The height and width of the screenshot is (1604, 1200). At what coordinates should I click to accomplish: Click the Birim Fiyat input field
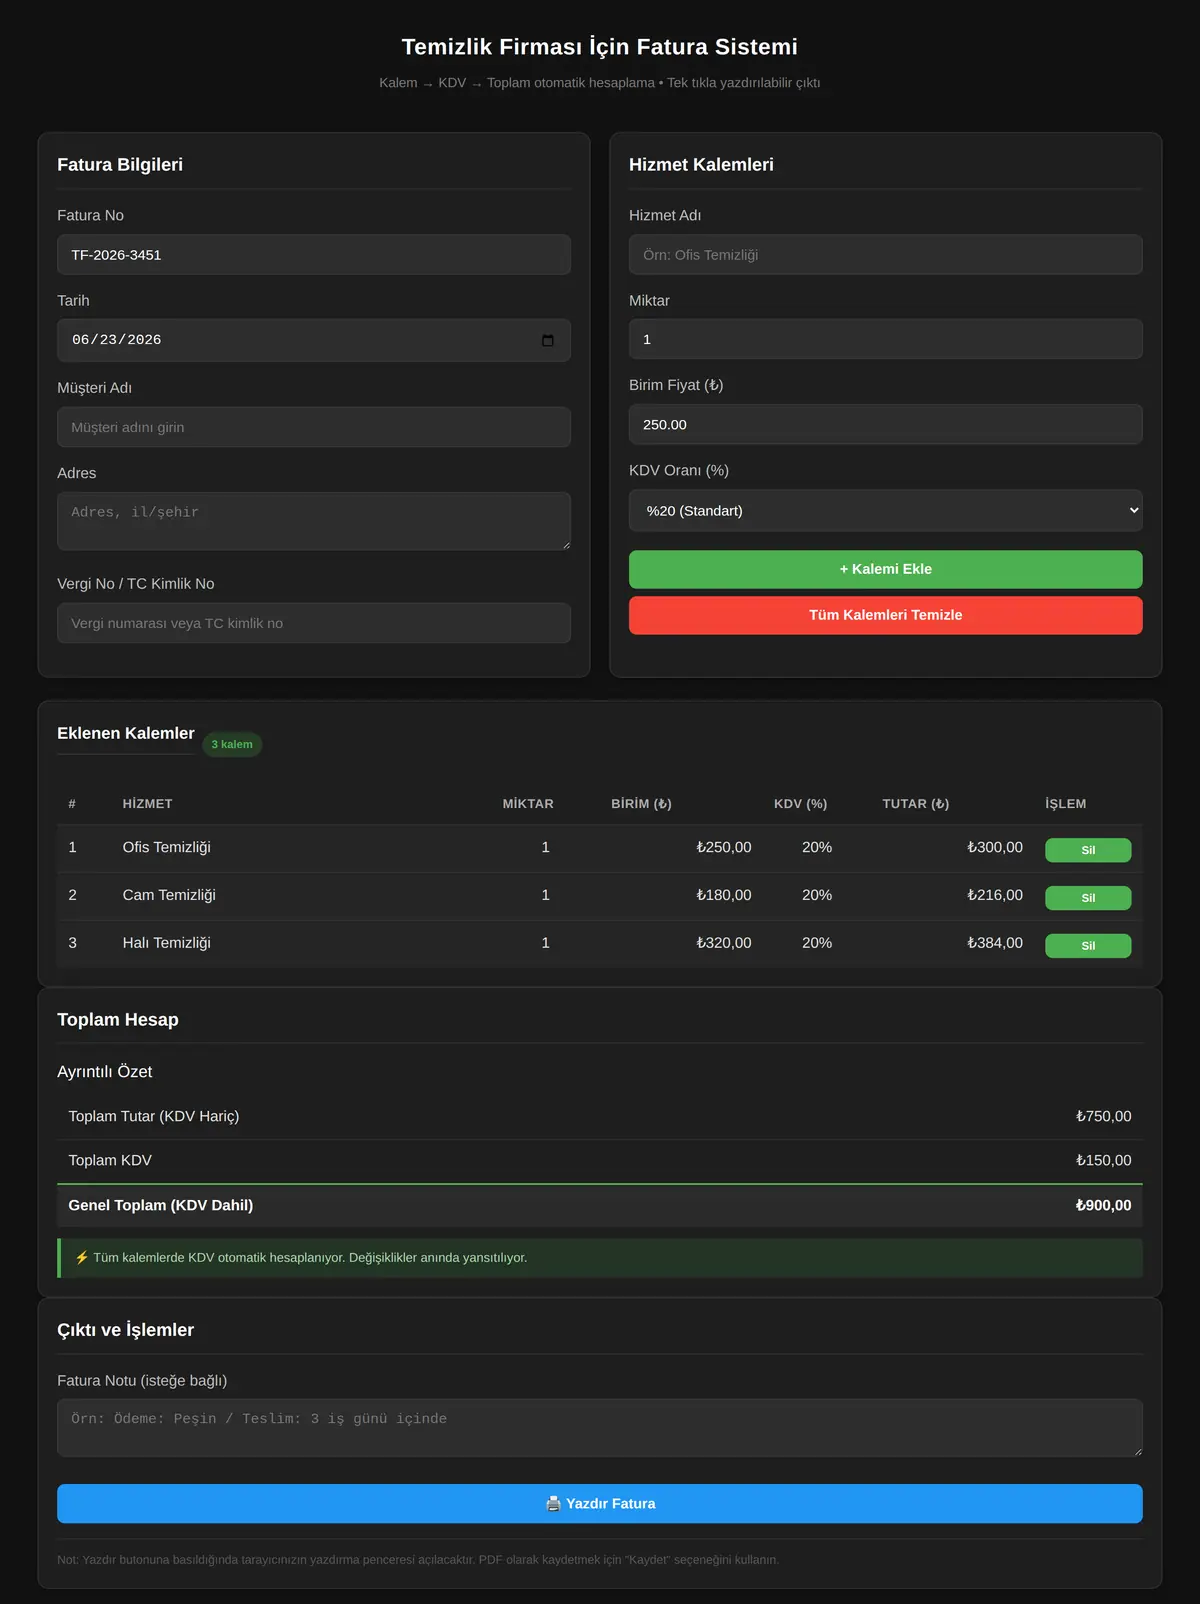pyautogui.click(x=885, y=424)
